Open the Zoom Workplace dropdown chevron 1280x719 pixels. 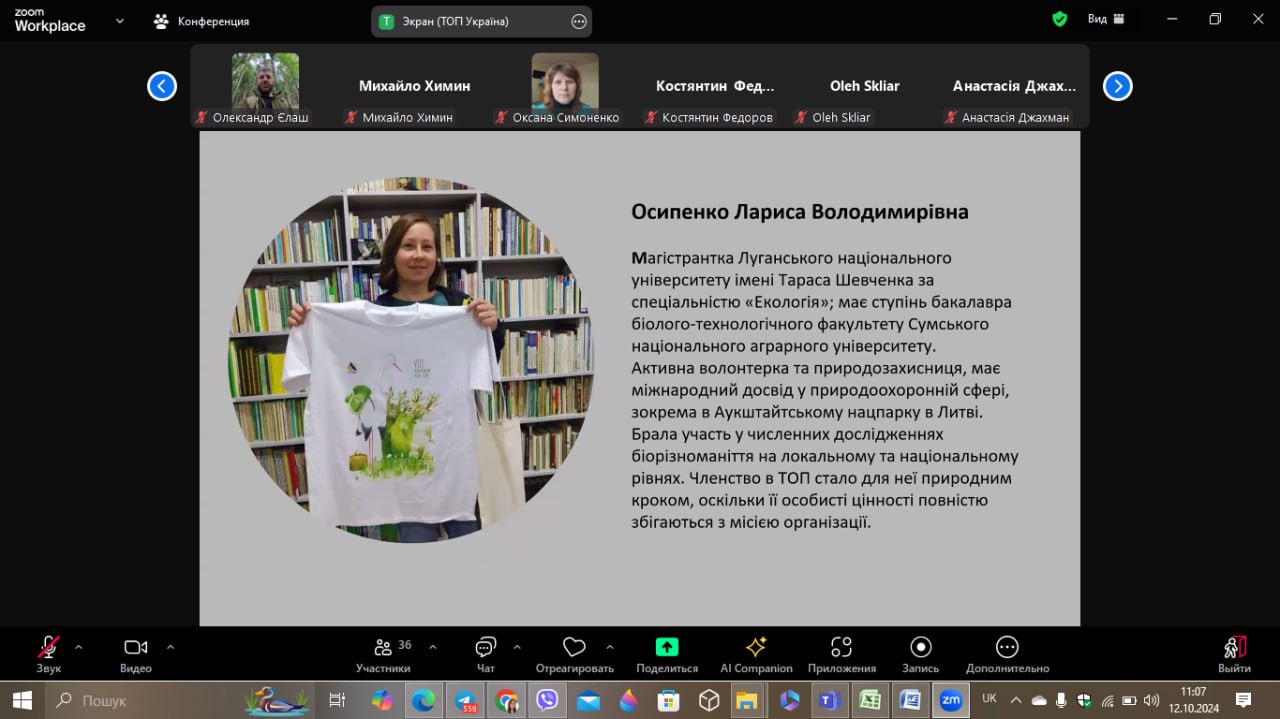click(x=120, y=20)
